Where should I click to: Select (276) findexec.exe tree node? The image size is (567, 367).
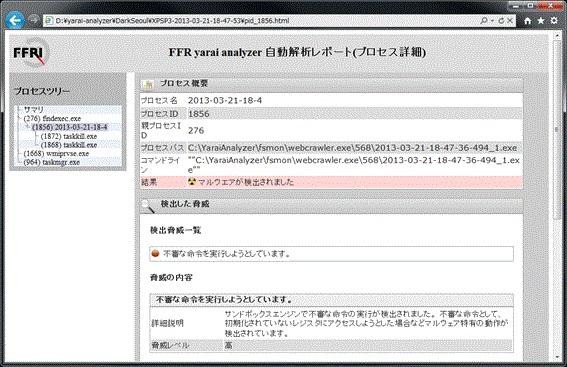click(52, 118)
